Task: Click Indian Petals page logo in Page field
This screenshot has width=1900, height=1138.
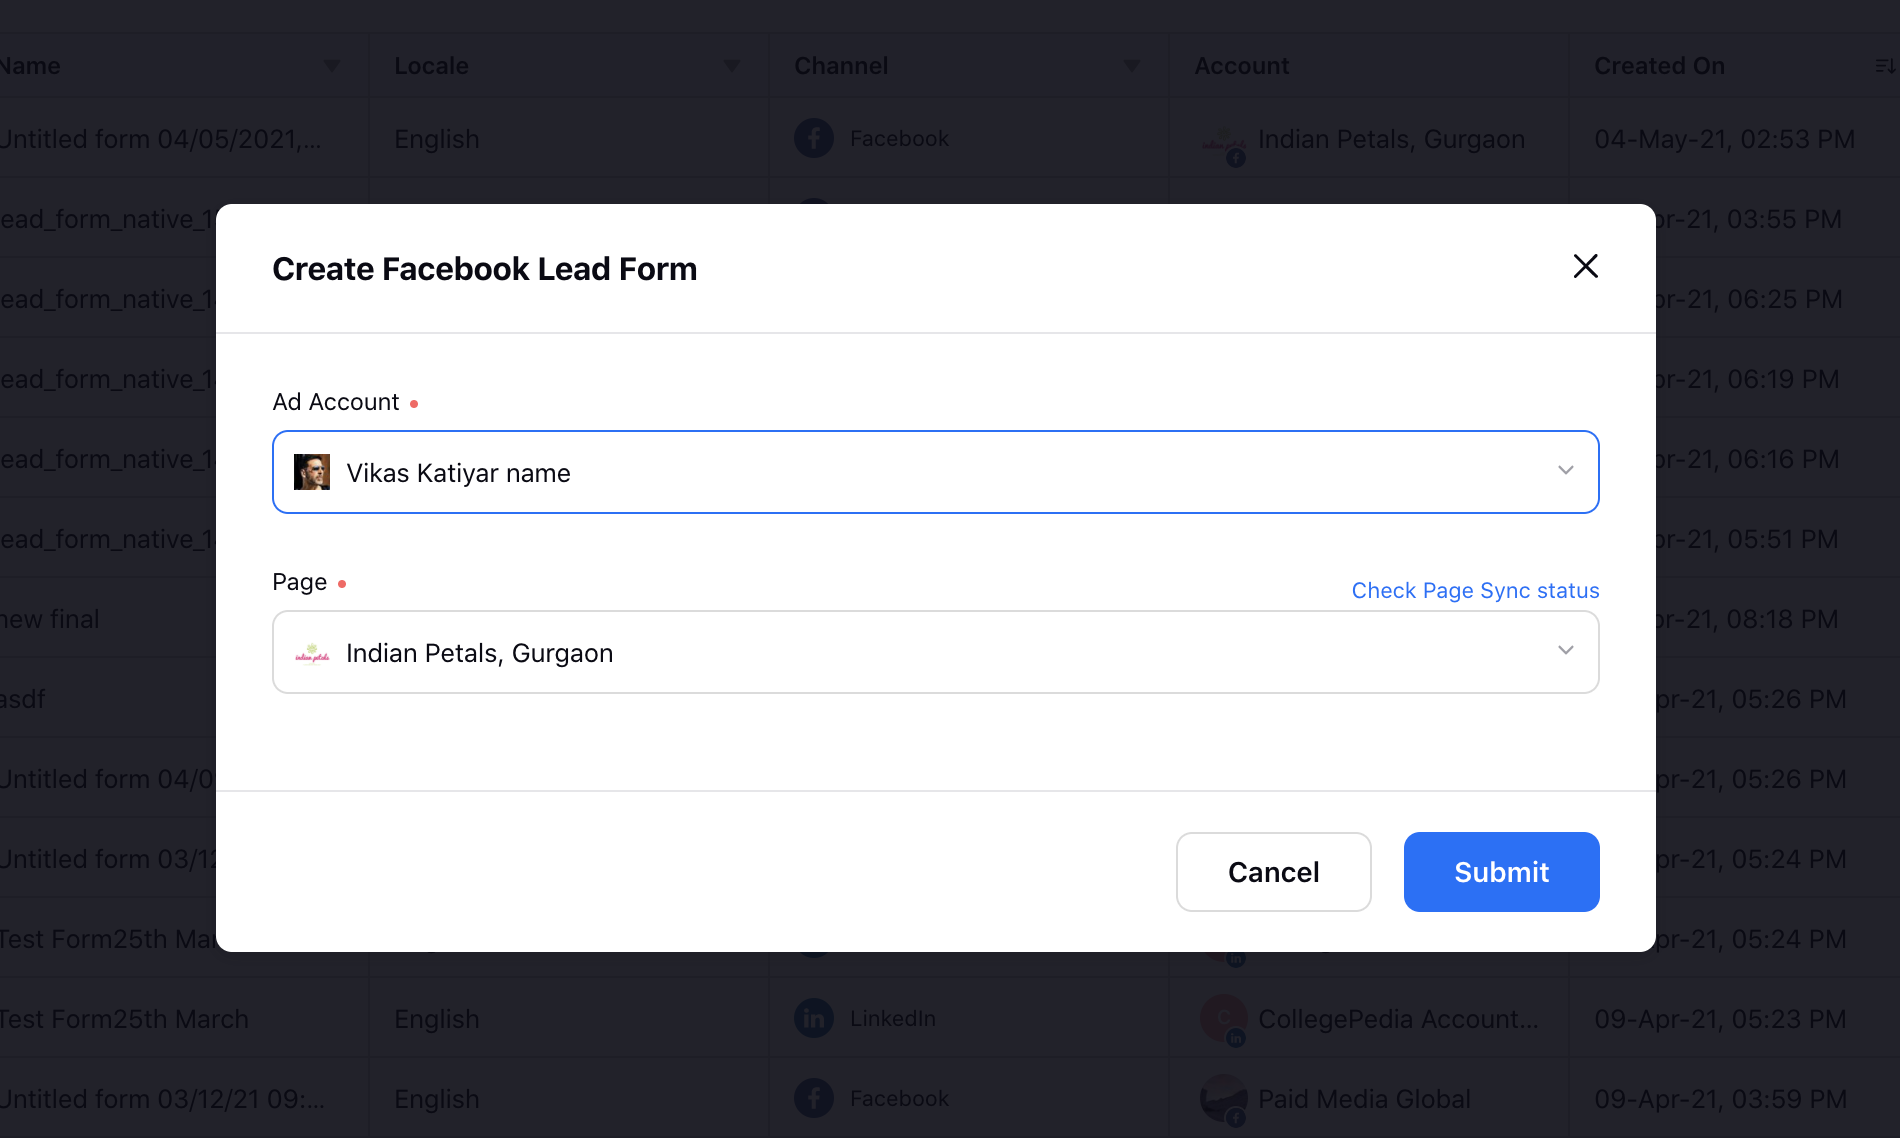Action: (312, 653)
